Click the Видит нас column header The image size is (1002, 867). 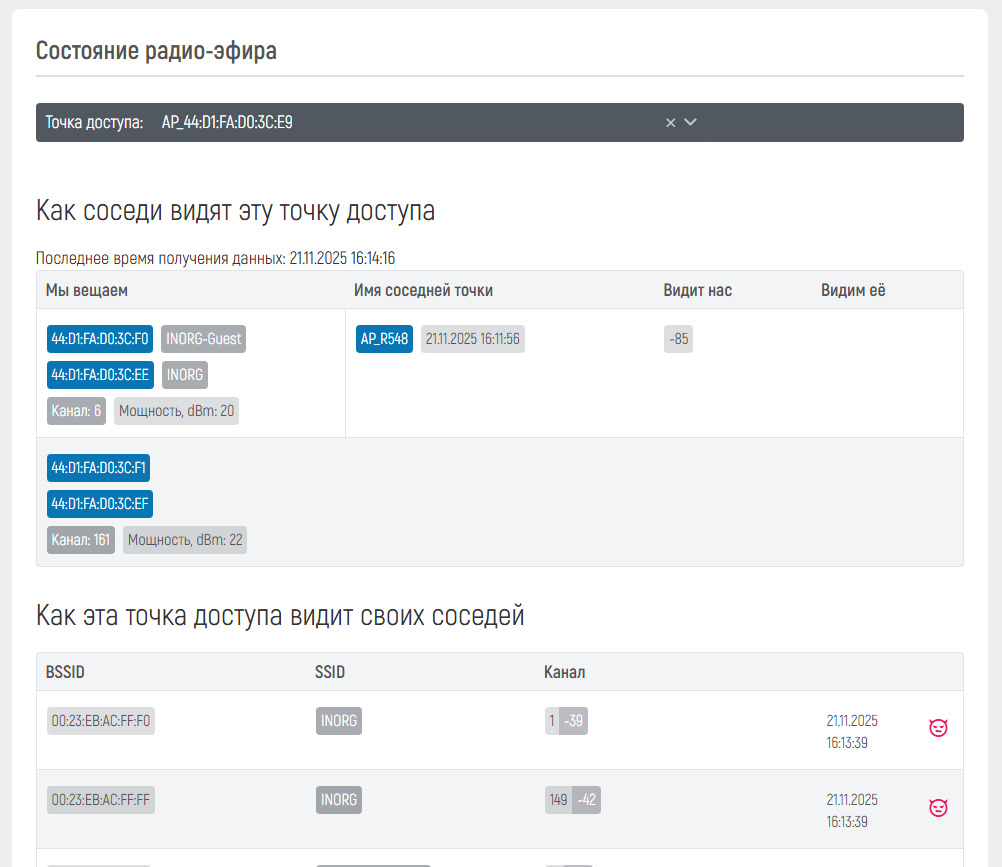697,290
